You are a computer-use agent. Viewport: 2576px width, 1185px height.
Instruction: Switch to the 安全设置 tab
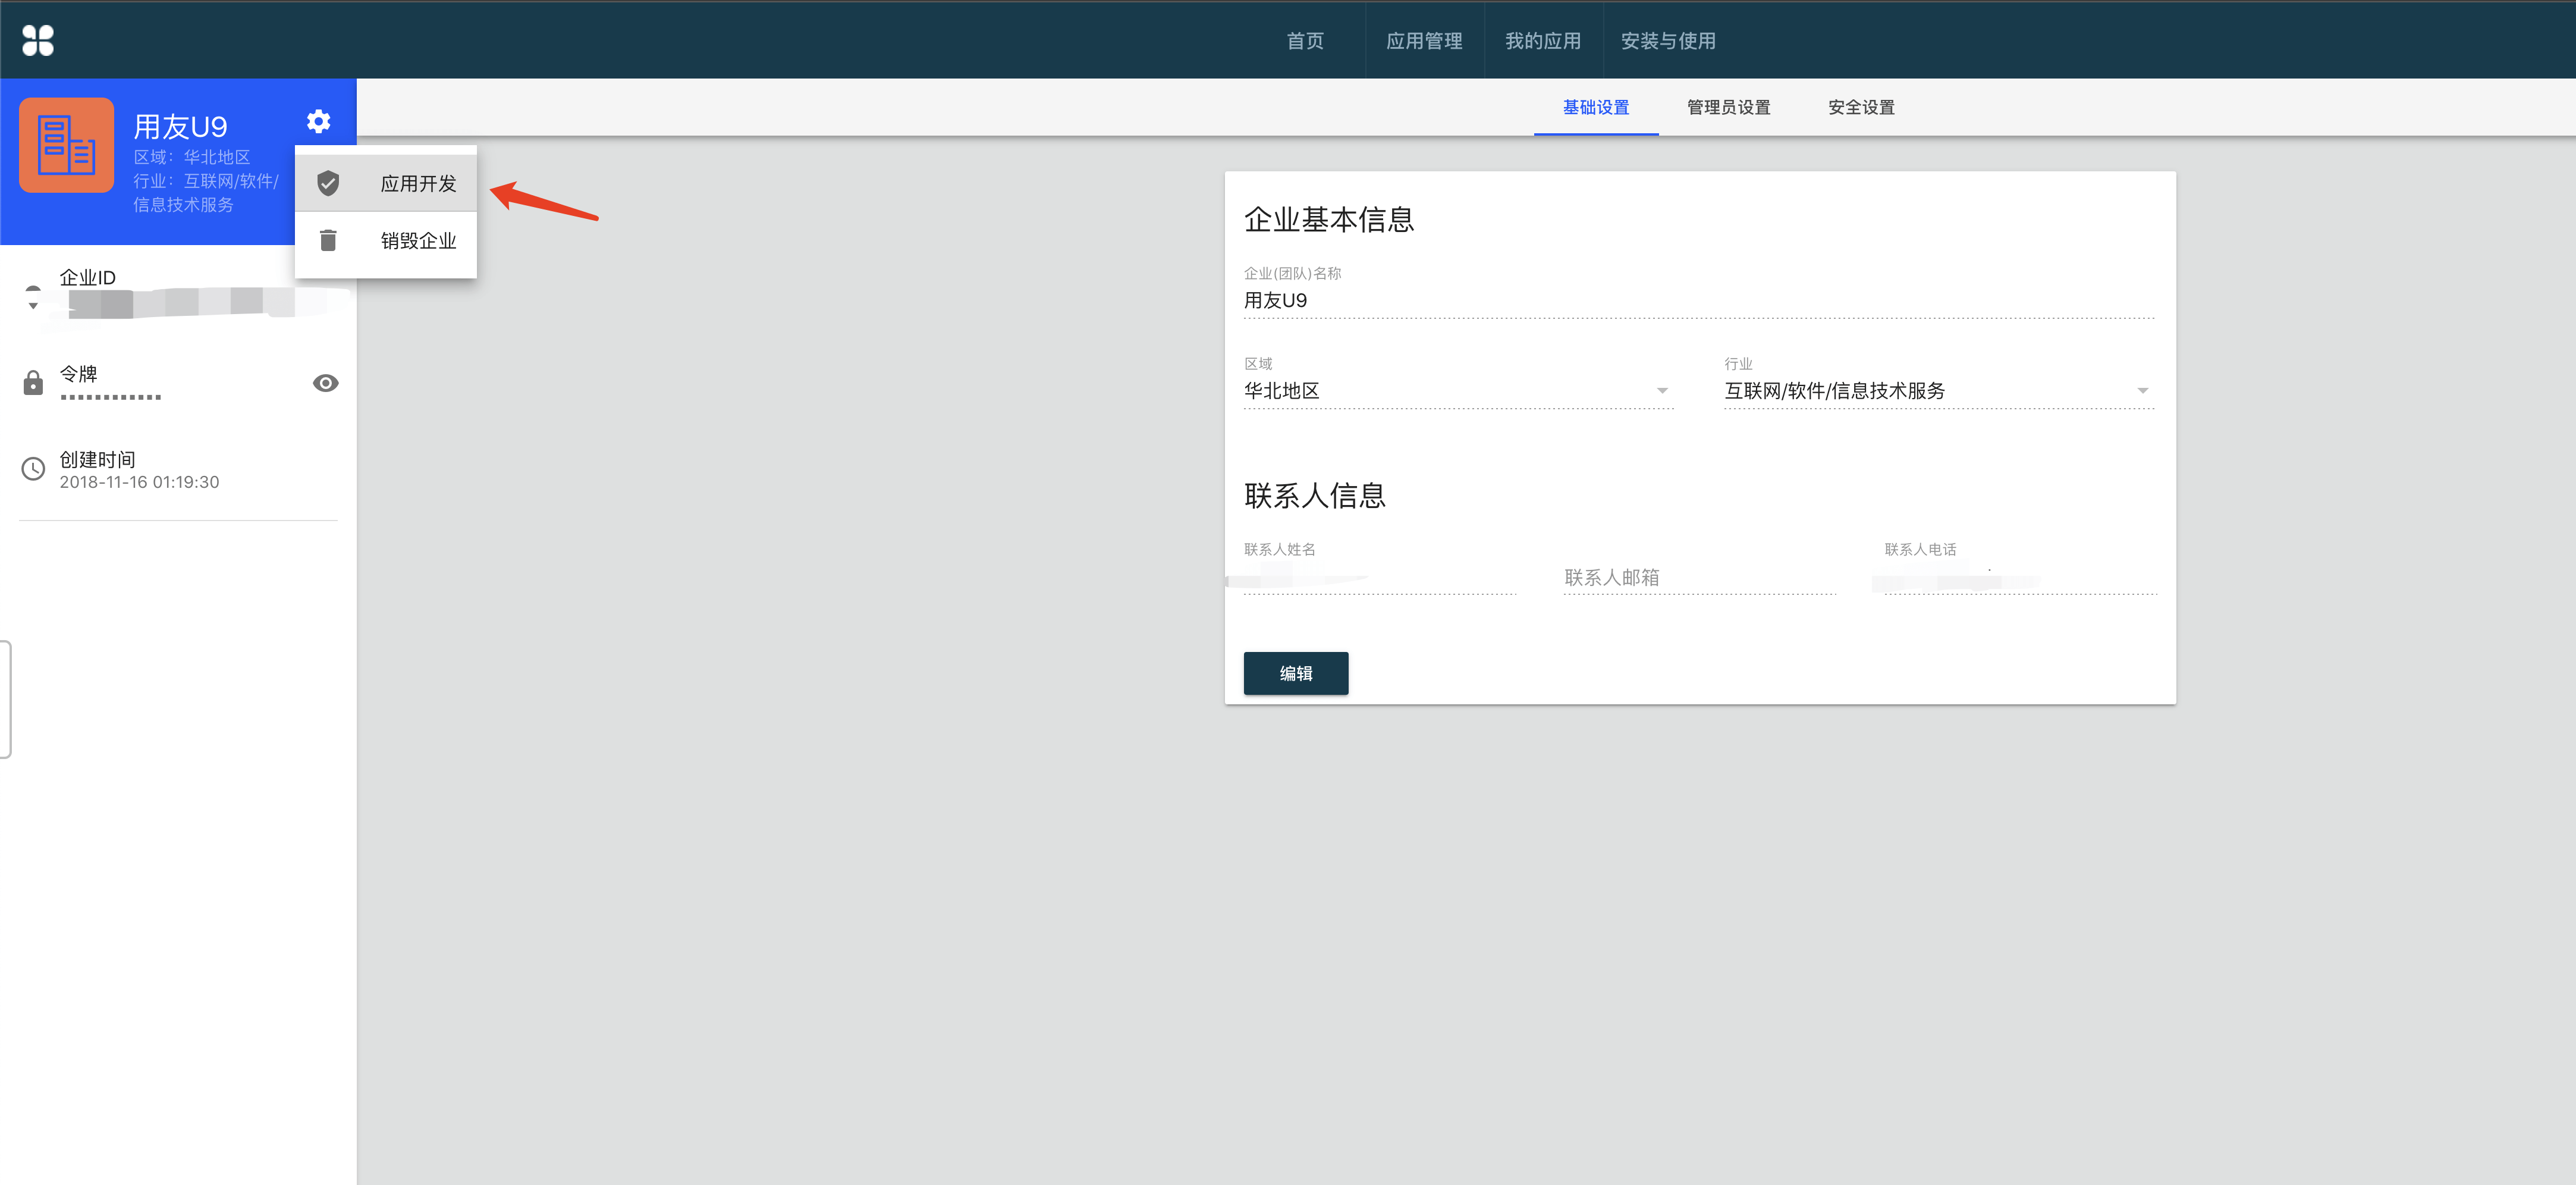coord(1860,107)
